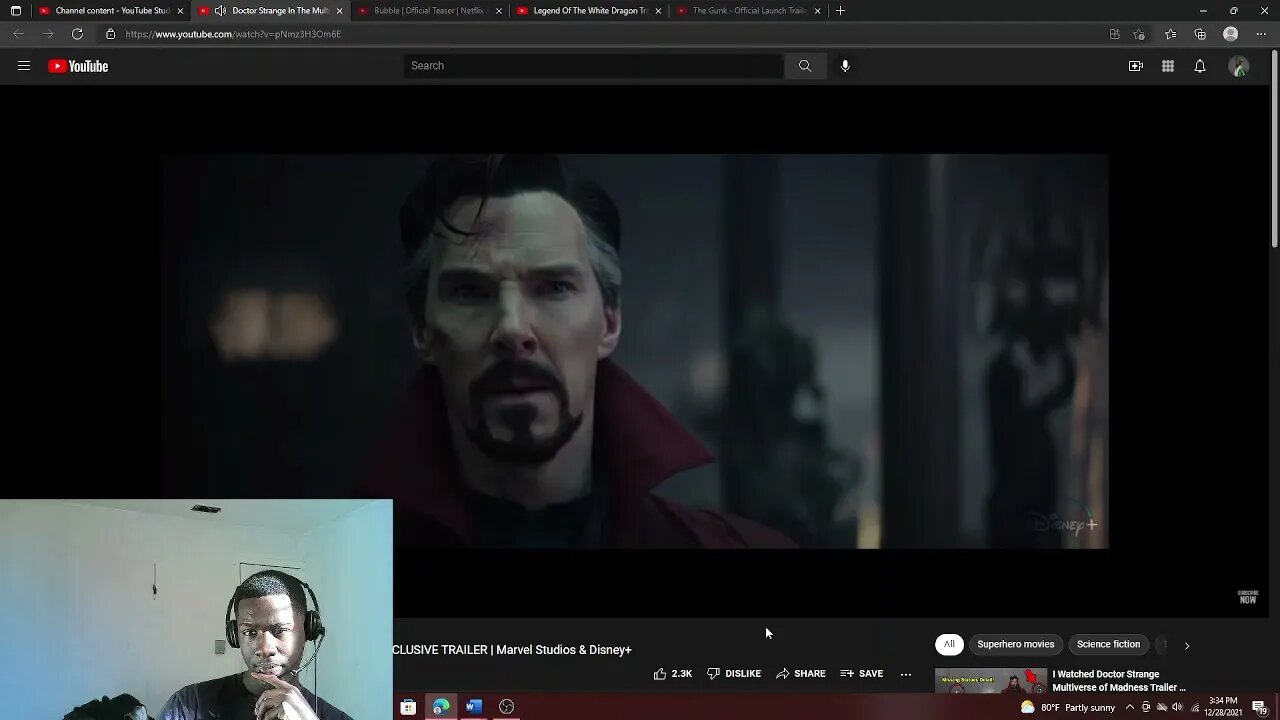Open Edge Collections
The height and width of the screenshot is (720, 1280).
click(1200, 34)
